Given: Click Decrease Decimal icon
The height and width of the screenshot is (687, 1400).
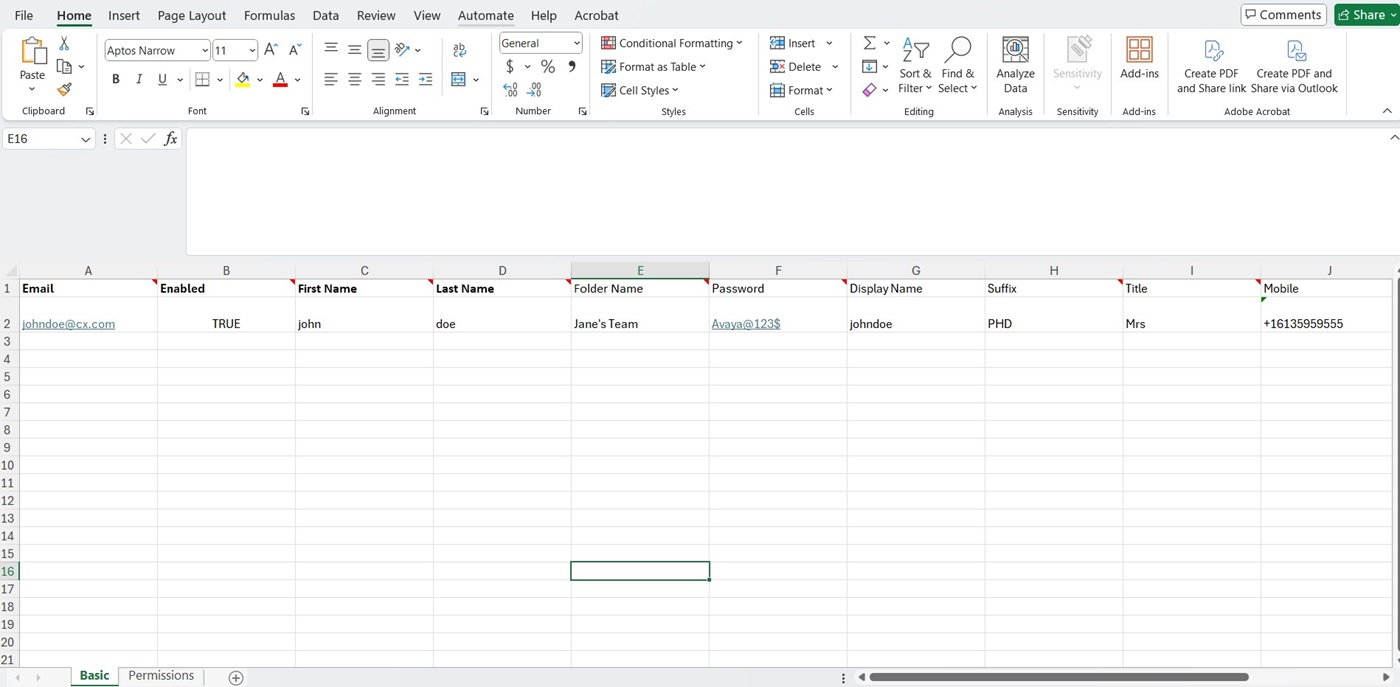Looking at the screenshot, I should click(534, 90).
